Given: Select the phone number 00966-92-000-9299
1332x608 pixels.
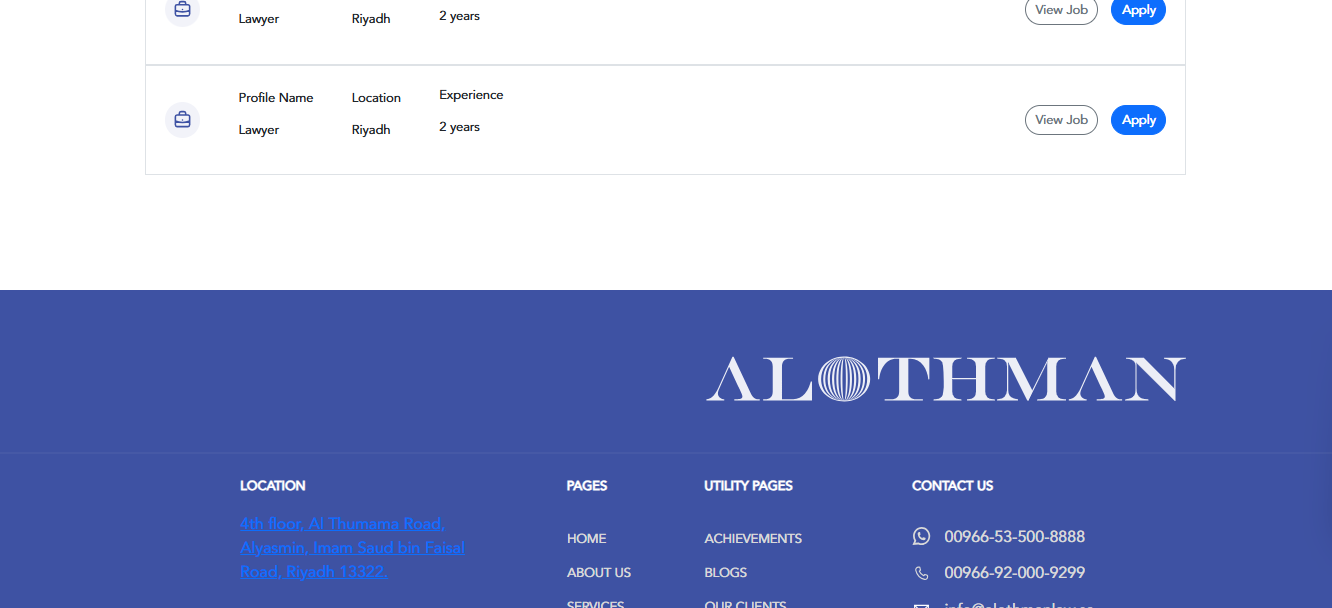Looking at the screenshot, I should (x=1014, y=573).
